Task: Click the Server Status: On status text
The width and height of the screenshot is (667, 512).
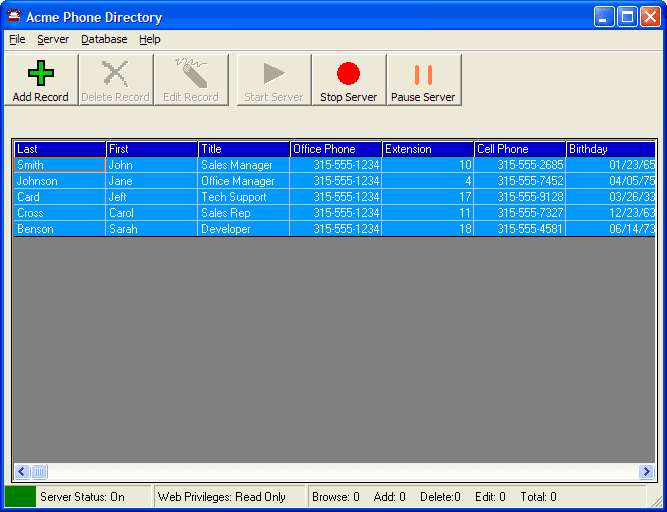Action: 82,497
